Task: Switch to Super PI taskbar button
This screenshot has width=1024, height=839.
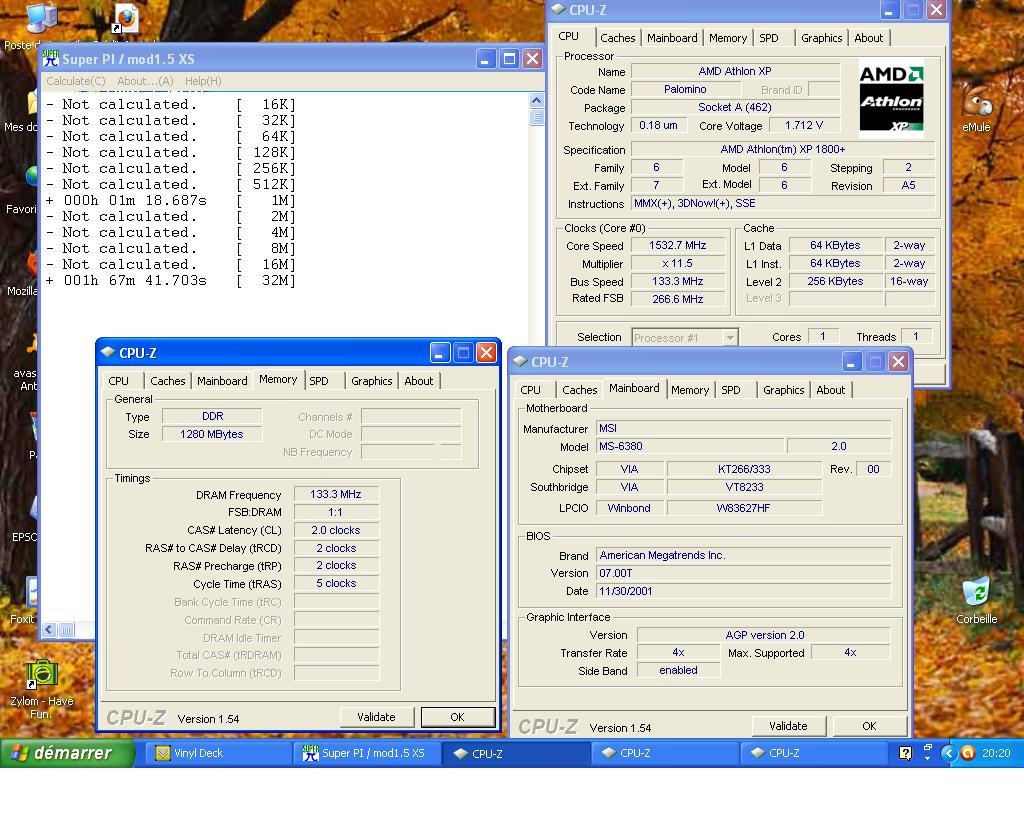Action: [x=366, y=753]
